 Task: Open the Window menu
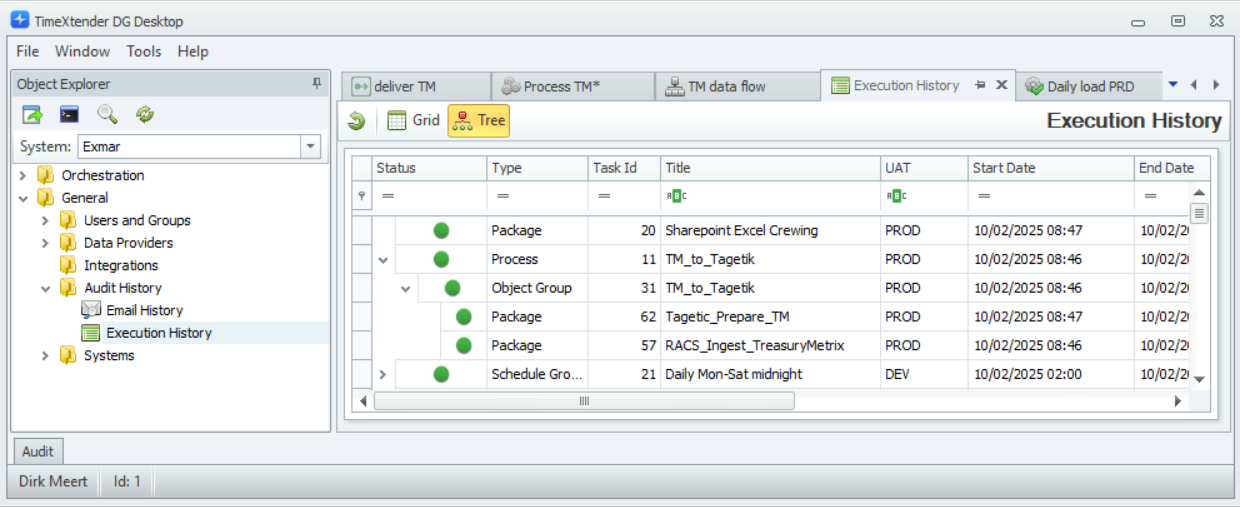(82, 51)
